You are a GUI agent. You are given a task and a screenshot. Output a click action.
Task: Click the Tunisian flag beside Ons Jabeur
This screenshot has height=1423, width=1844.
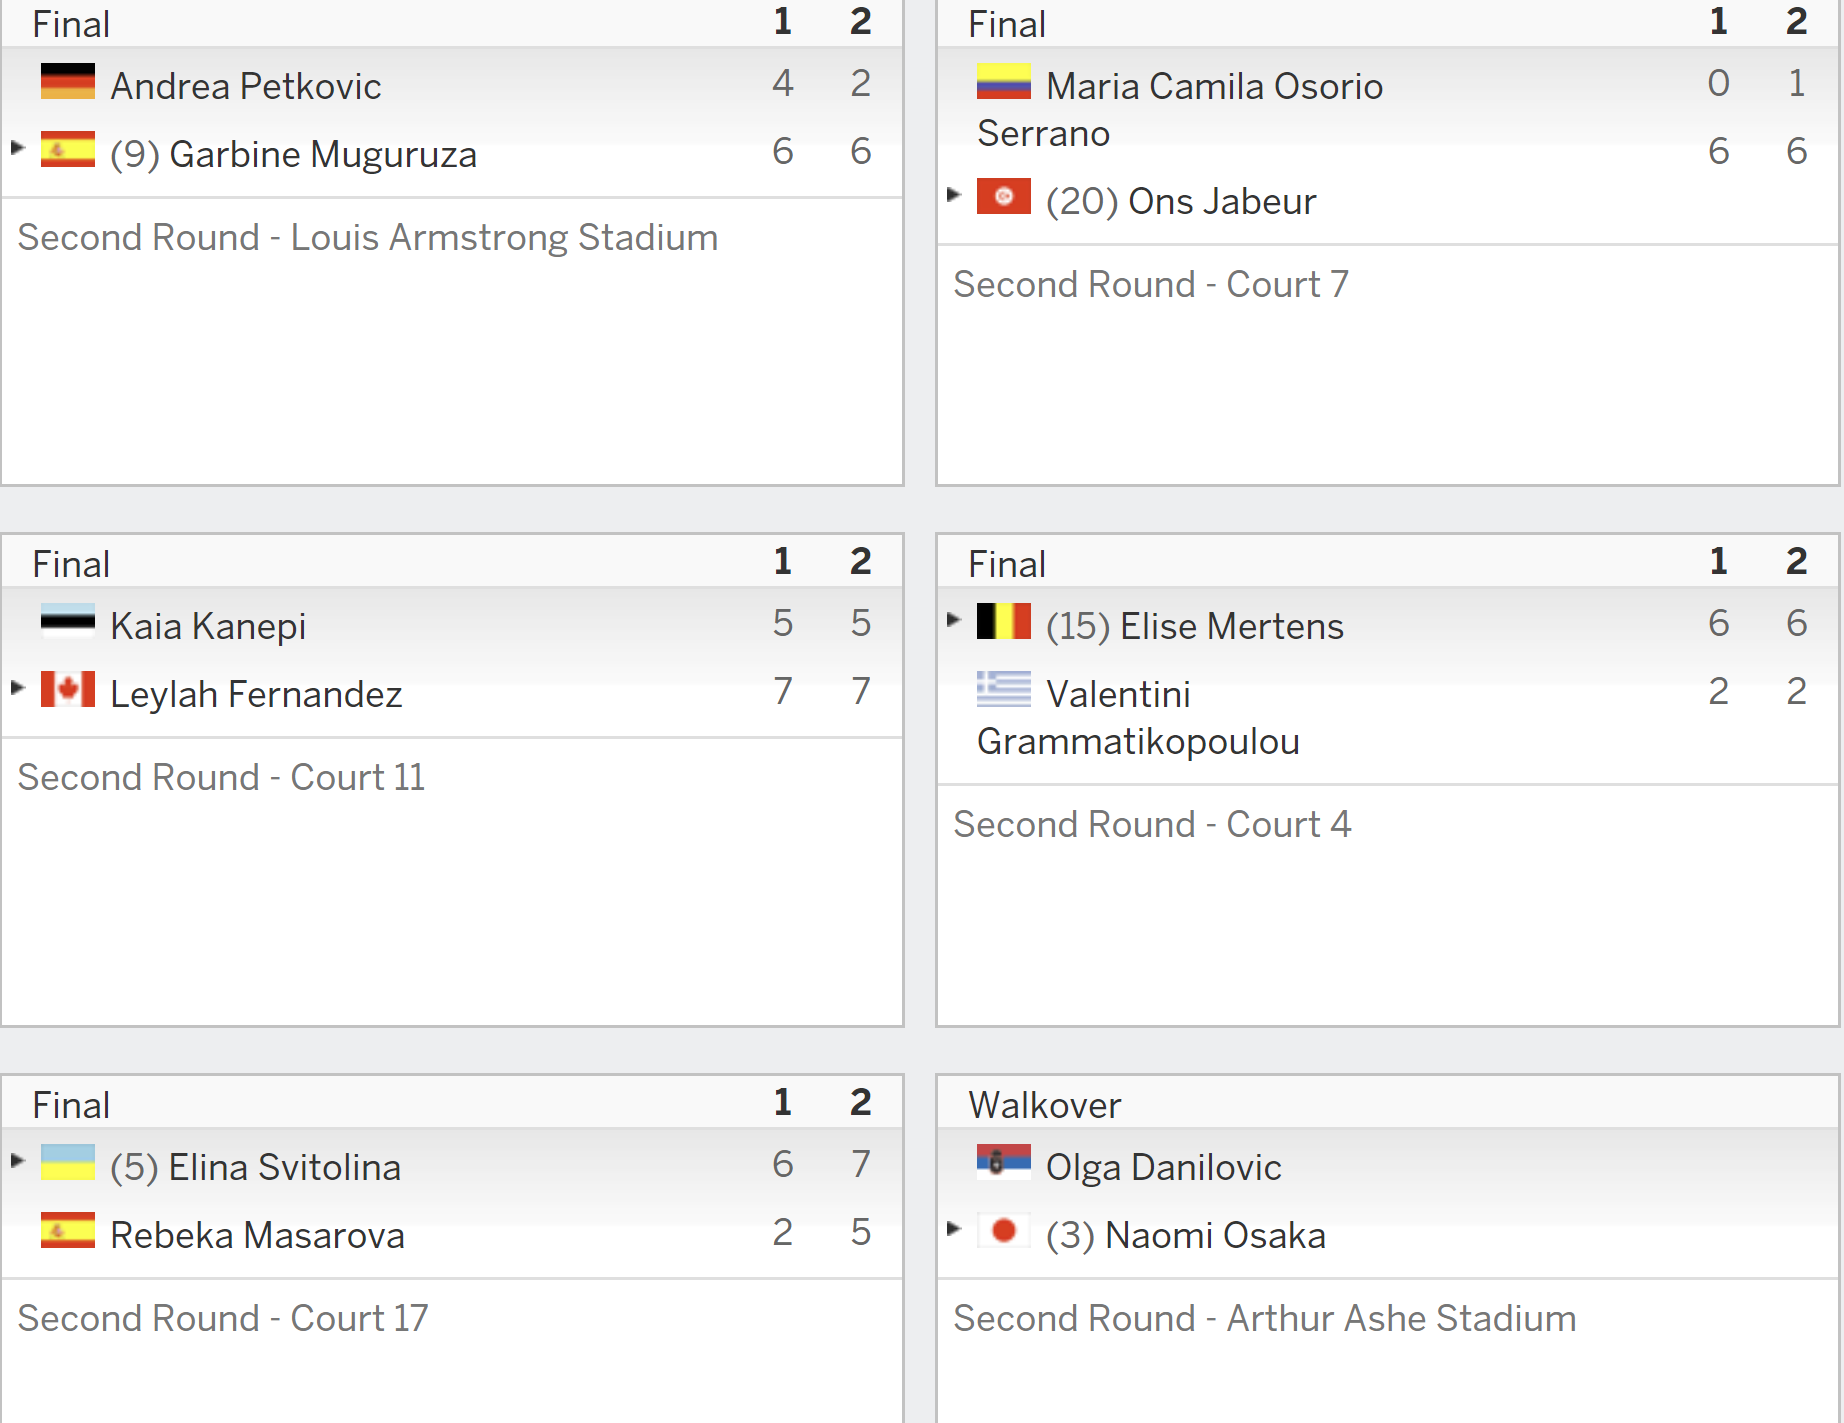pyautogui.click(x=1004, y=196)
